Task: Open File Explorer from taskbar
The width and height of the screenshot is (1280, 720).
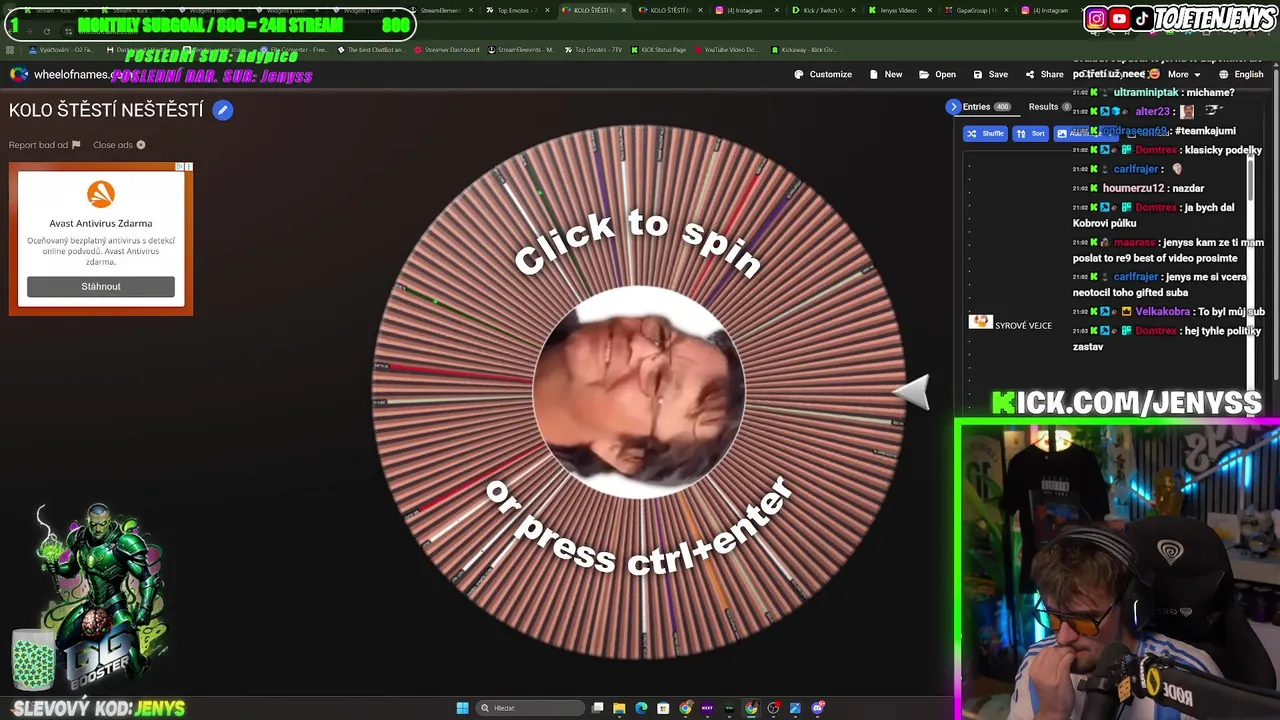Action: tap(619, 708)
